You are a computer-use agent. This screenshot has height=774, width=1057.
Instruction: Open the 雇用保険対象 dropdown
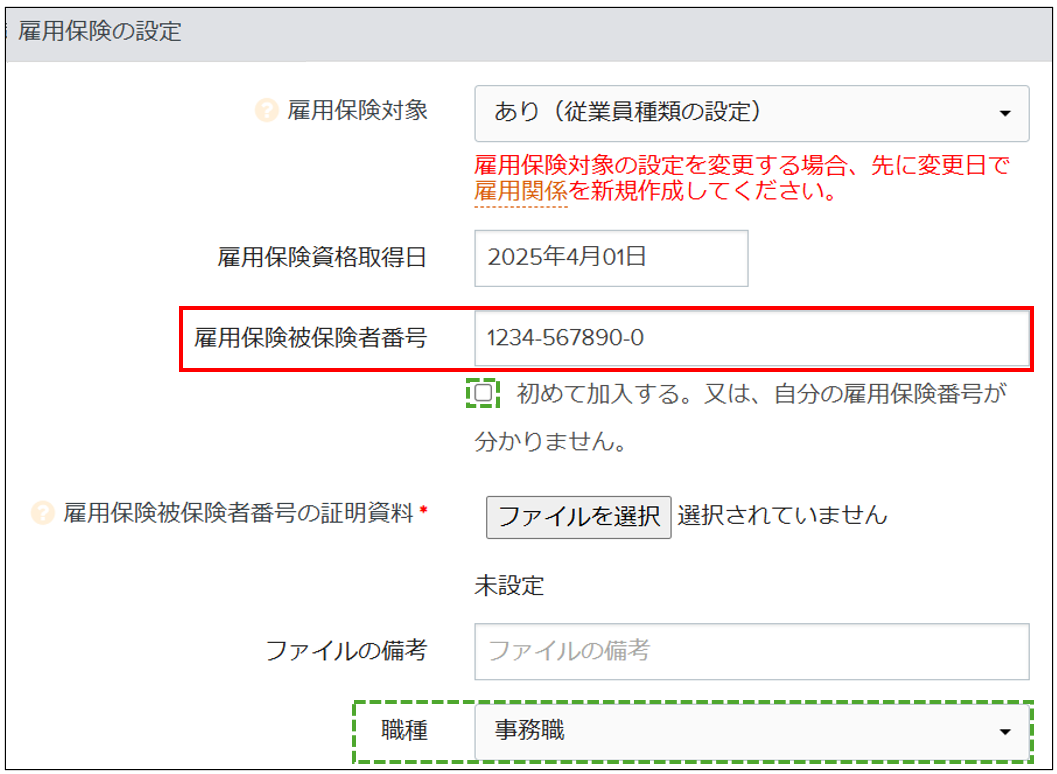[750, 113]
